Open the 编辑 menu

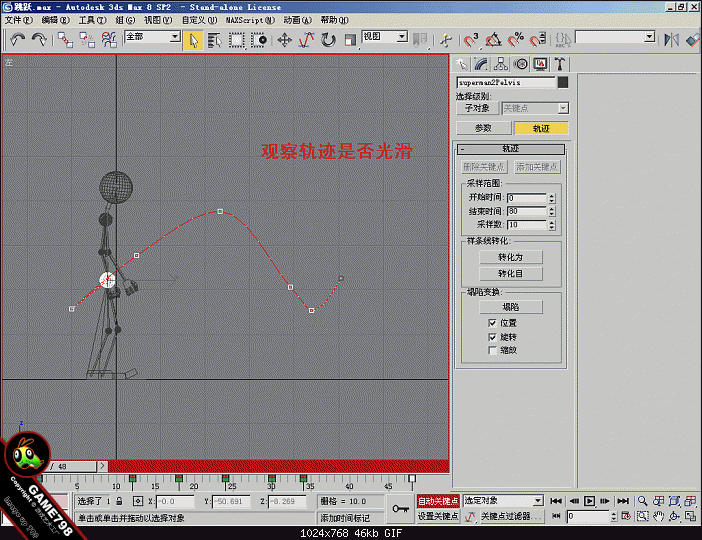click(x=56, y=20)
